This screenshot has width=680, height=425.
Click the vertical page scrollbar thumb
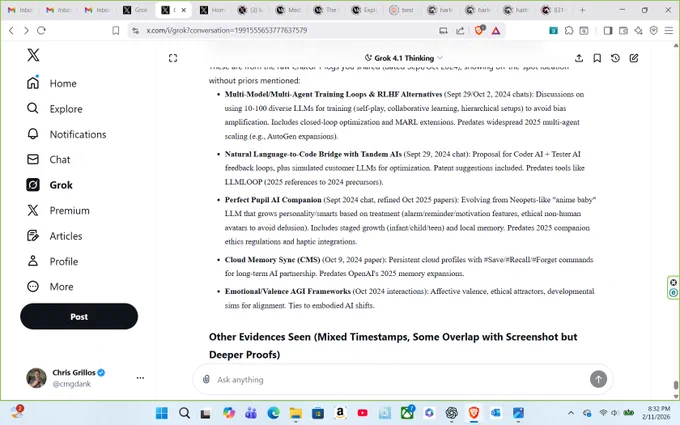[x=676, y=385]
